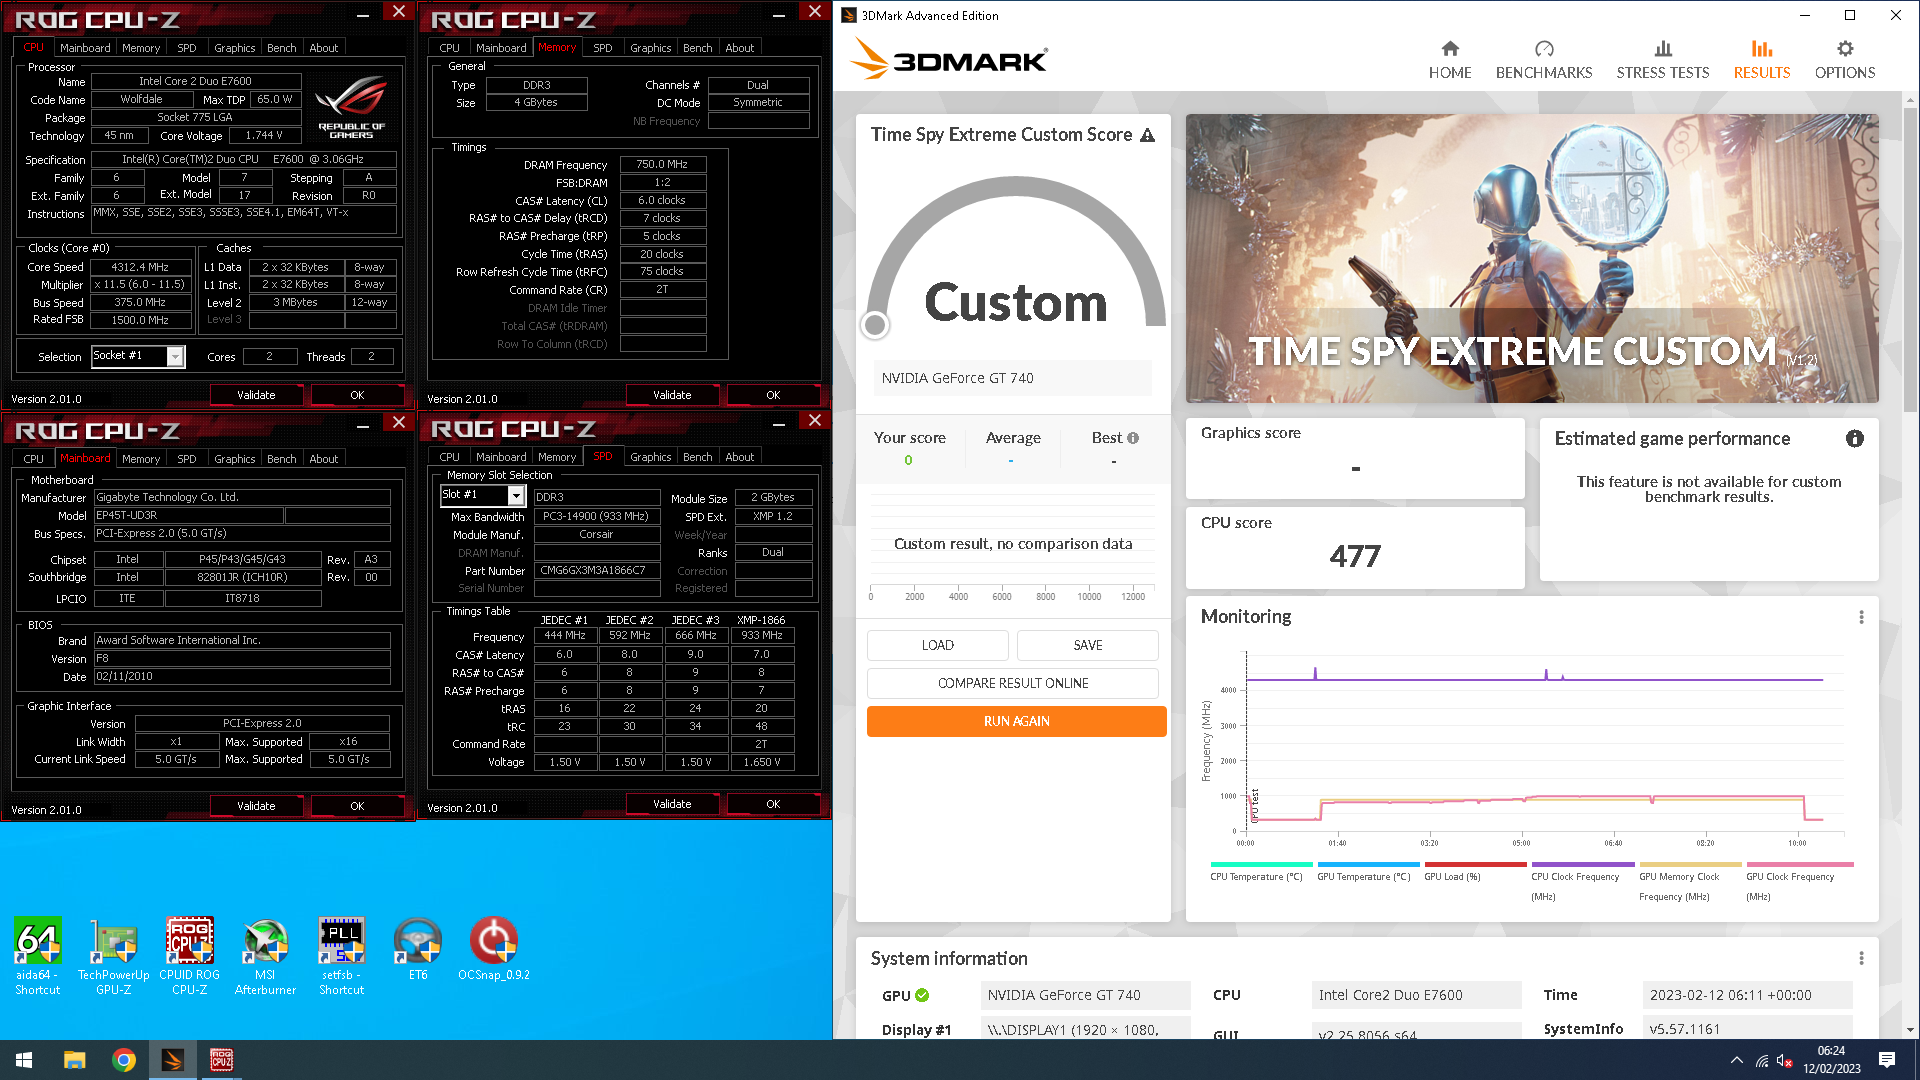Switch to Bench tab in top-left CPU-Z window
The height and width of the screenshot is (1080, 1920).
click(x=281, y=48)
